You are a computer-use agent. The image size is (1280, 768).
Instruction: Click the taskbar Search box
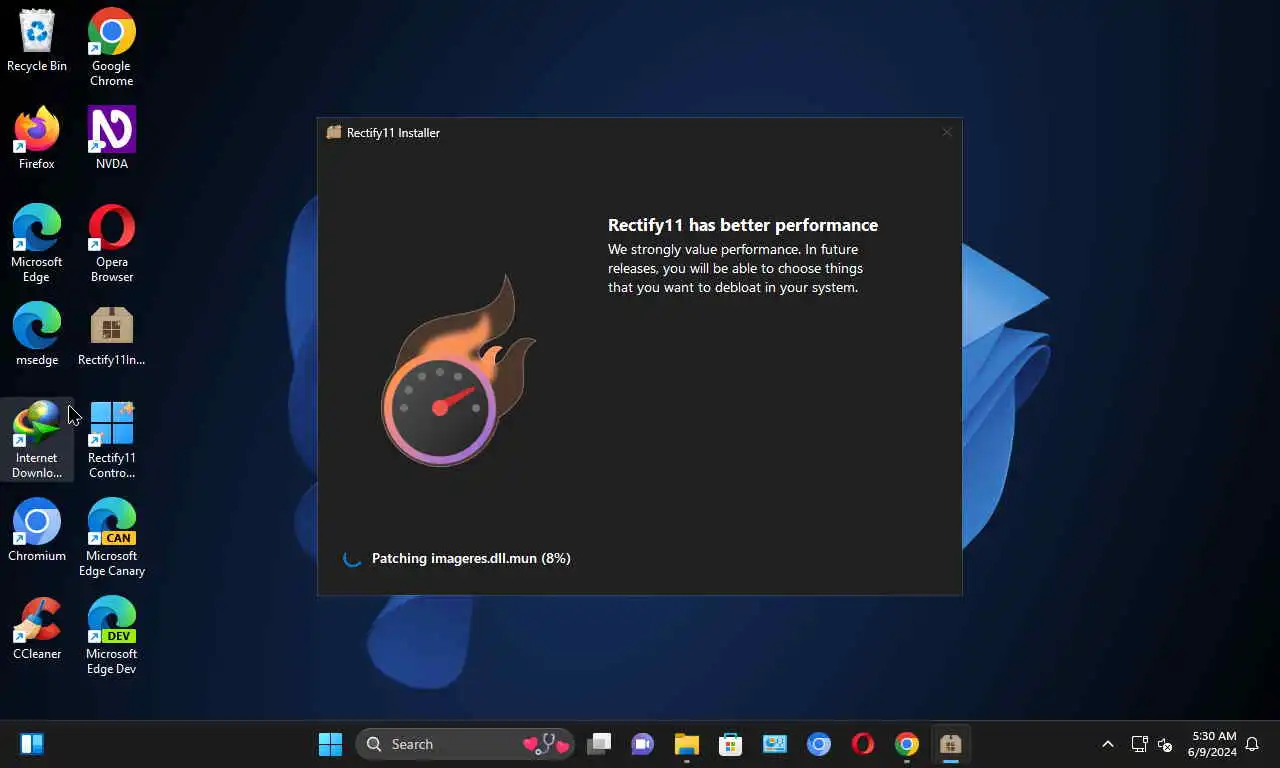click(465, 744)
